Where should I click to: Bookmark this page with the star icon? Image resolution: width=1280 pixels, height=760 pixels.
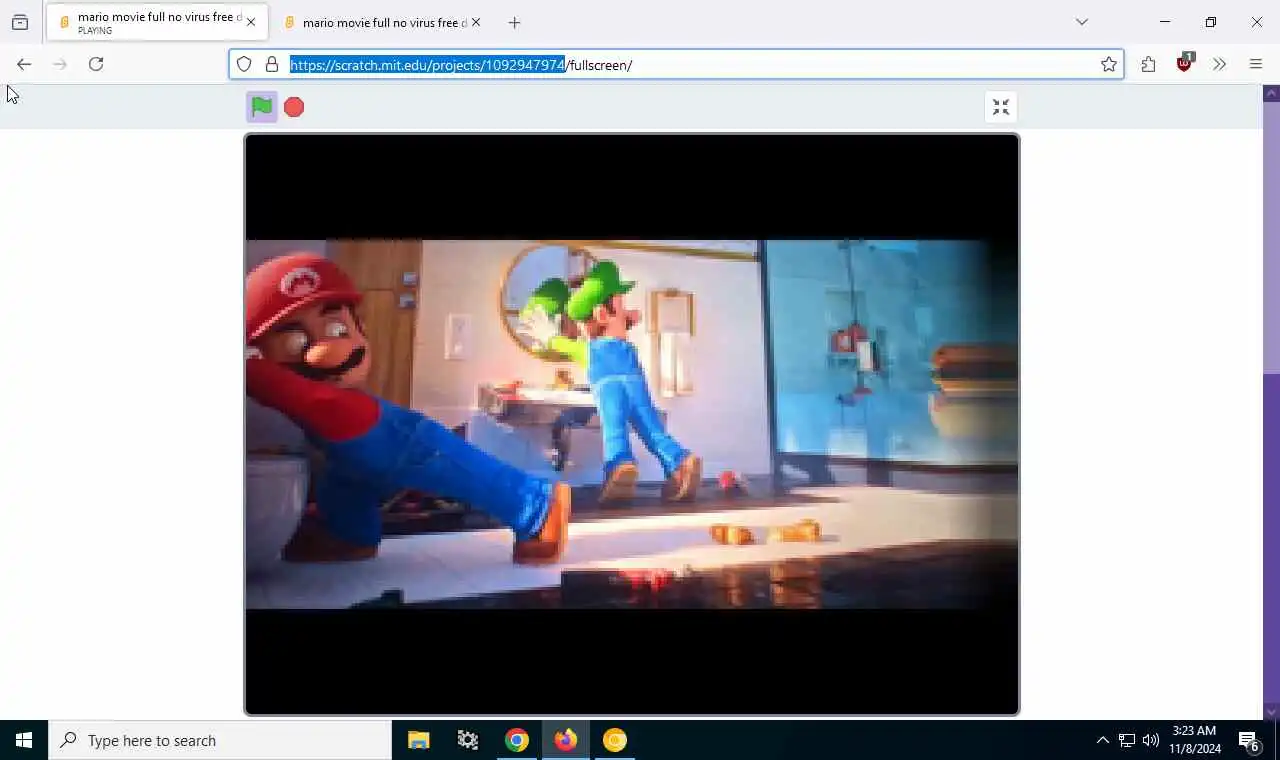tap(1109, 65)
